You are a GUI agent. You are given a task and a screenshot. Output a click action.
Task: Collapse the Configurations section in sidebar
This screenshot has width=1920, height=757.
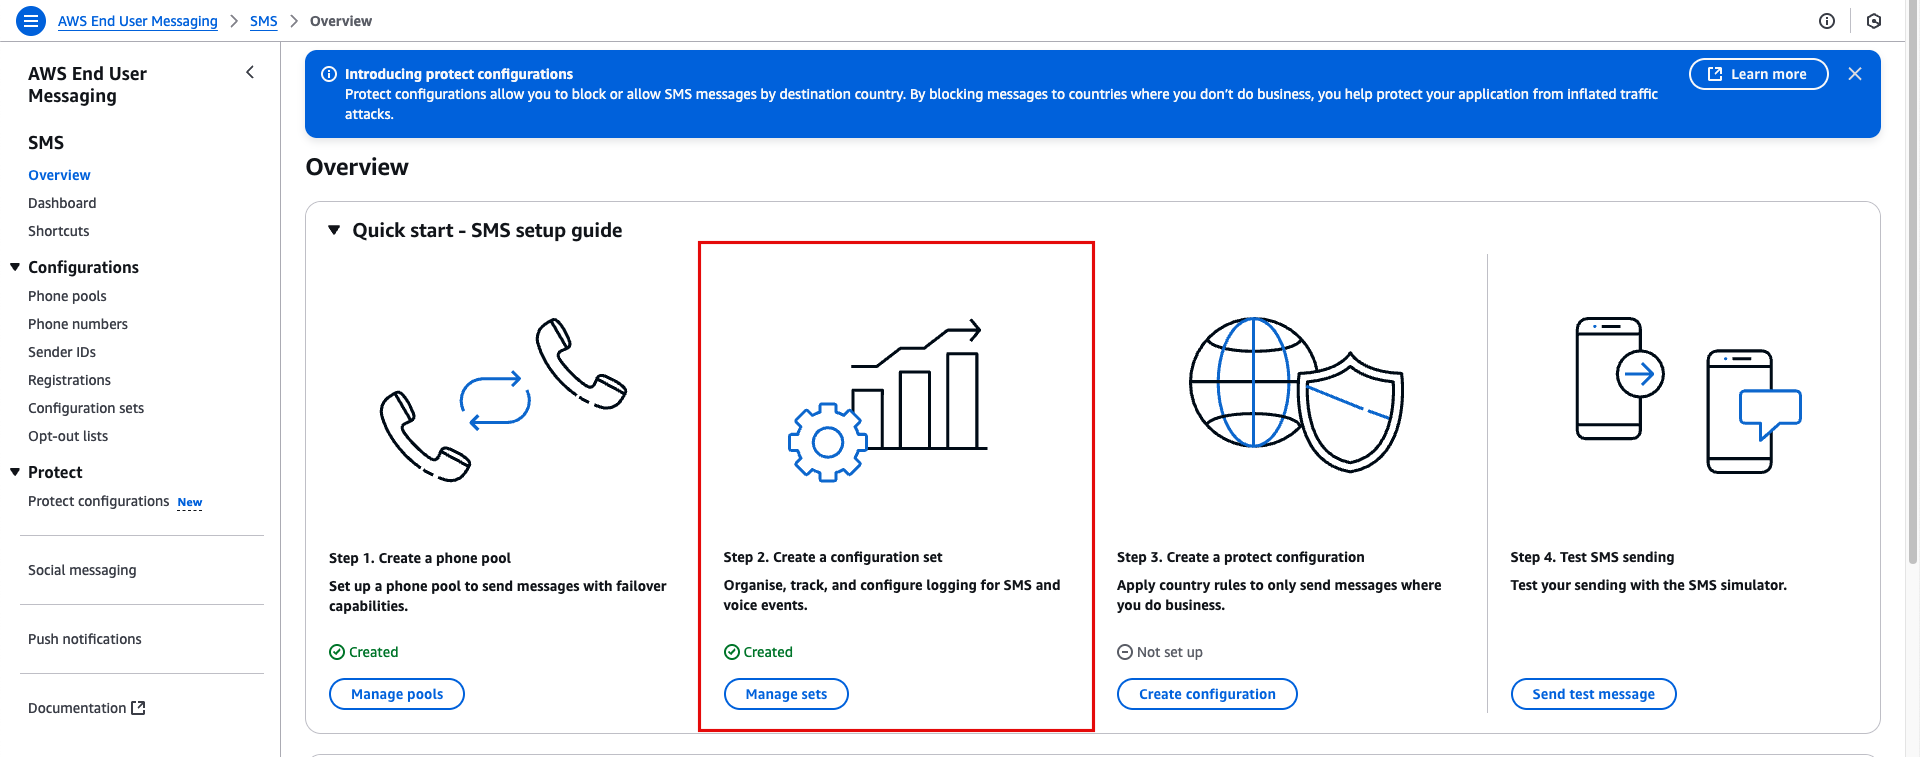click(x=15, y=267)
